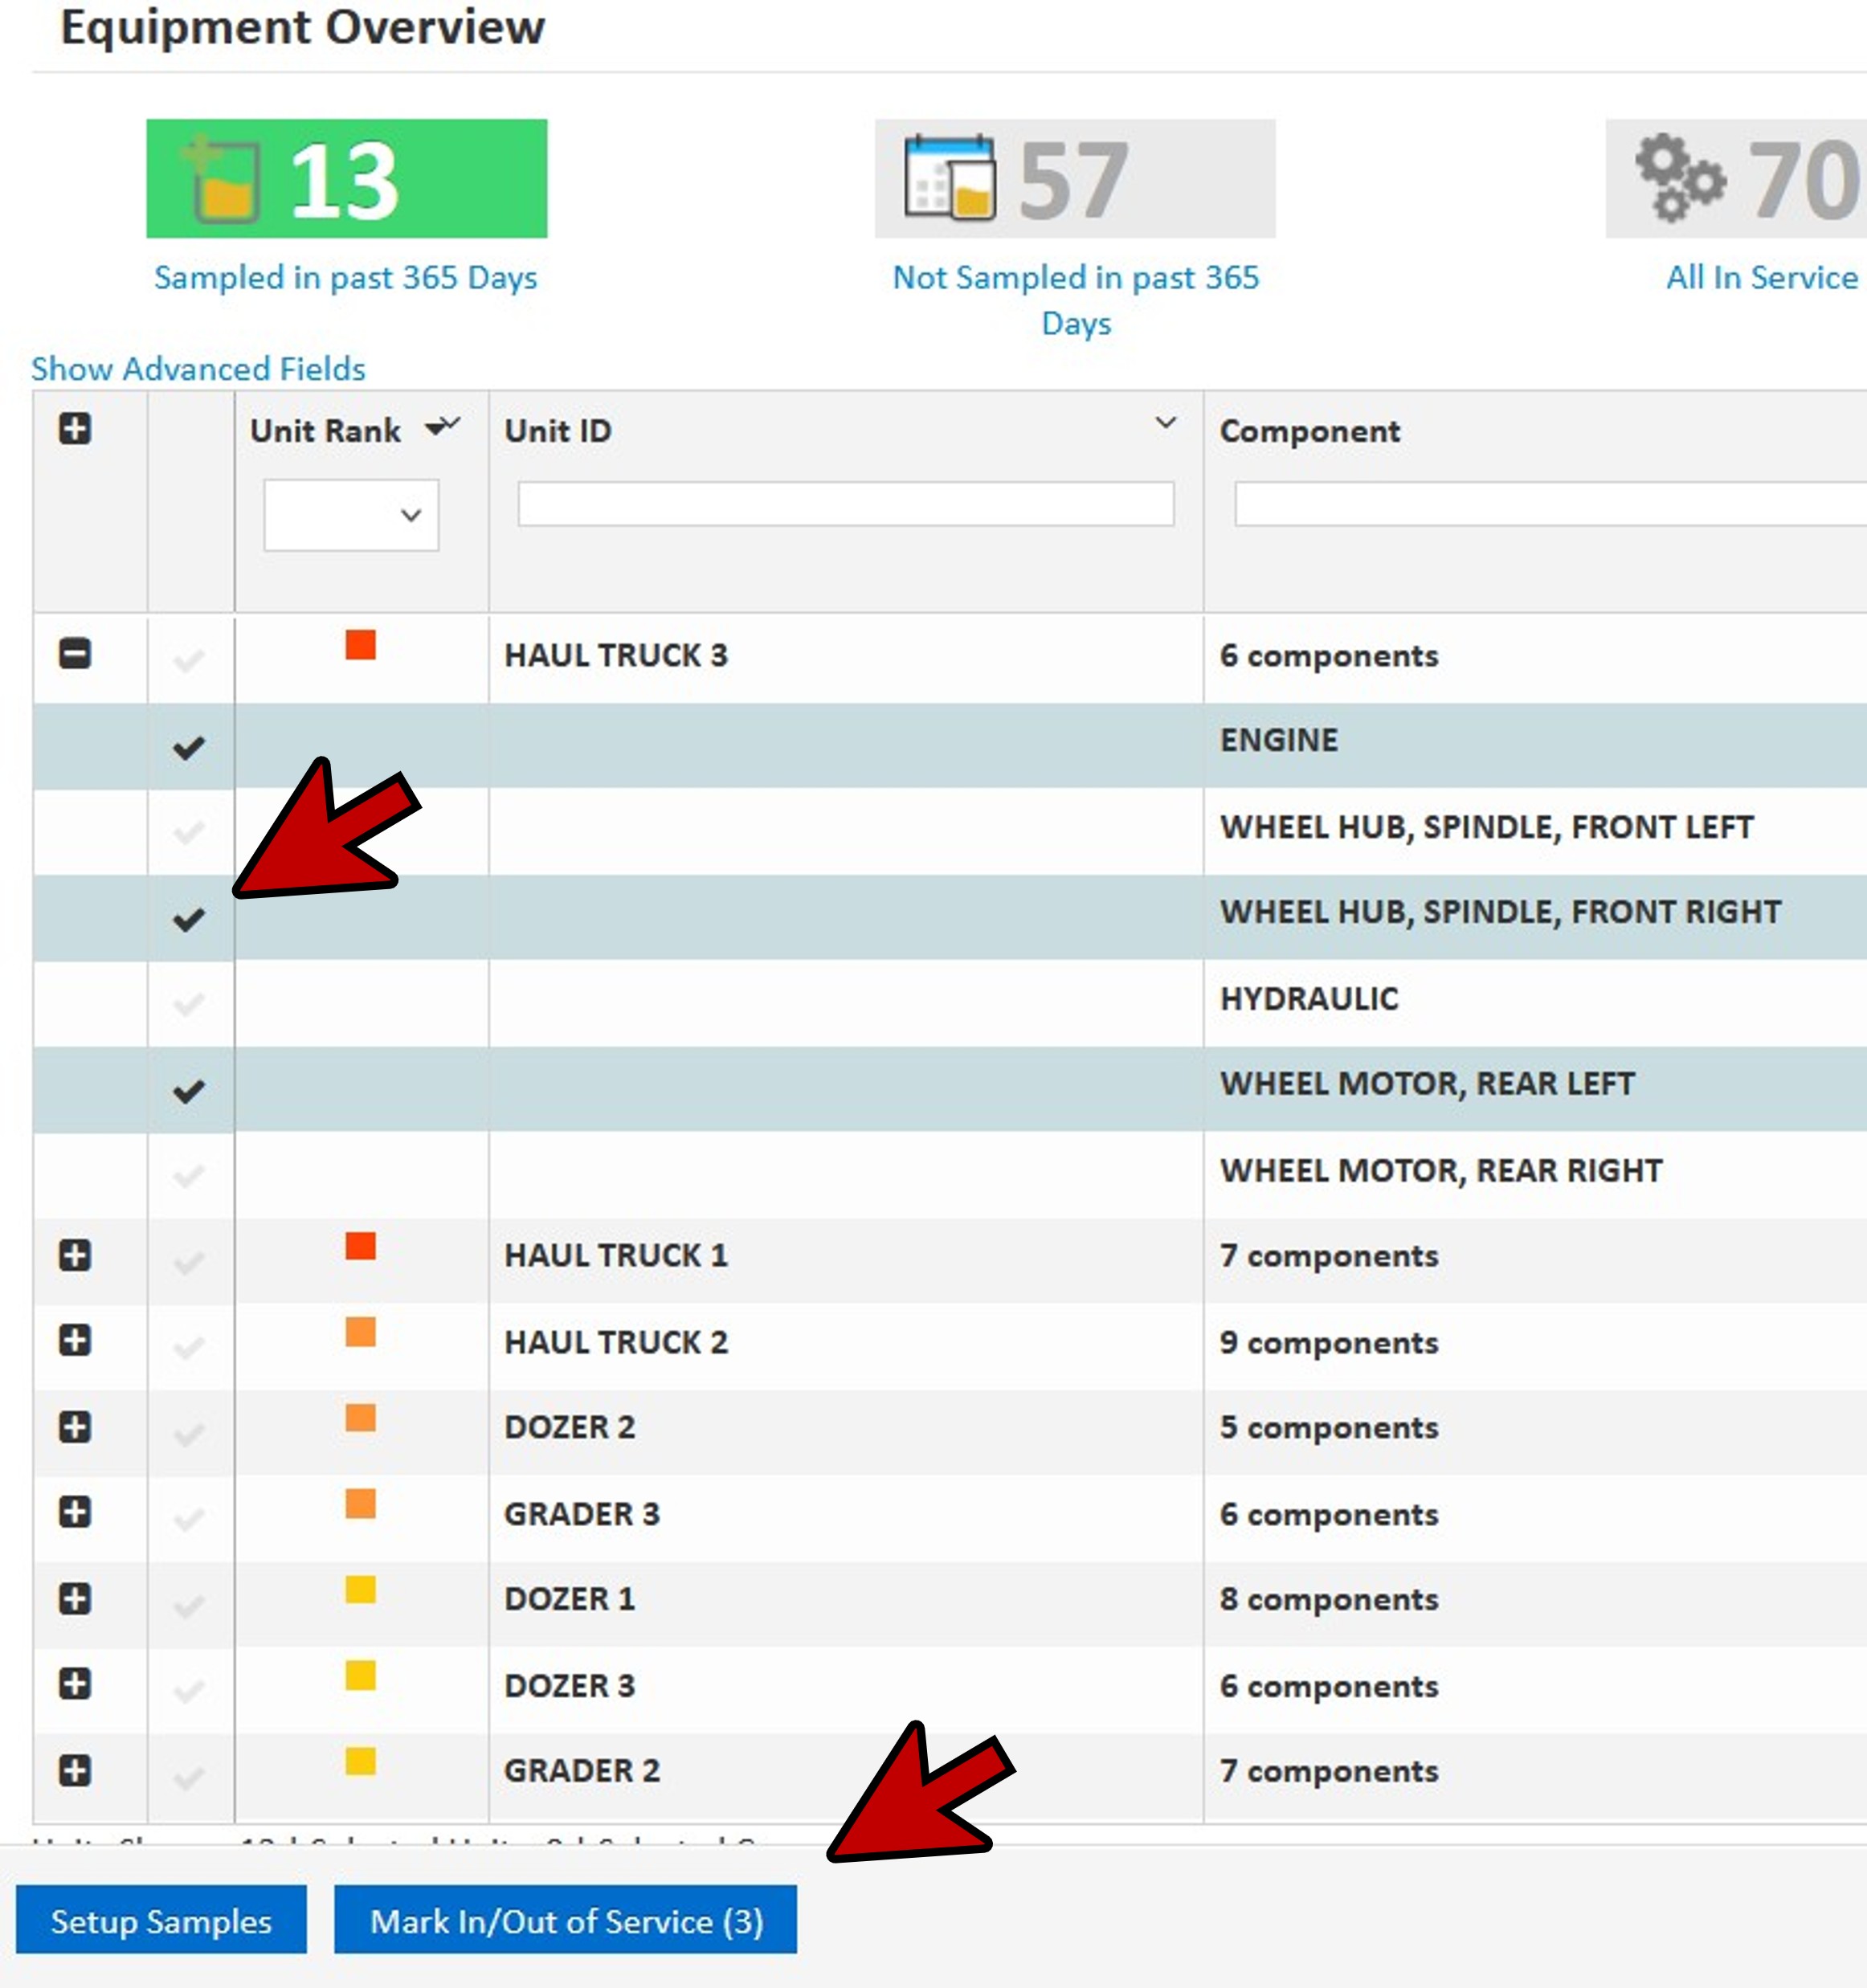Check the HYDRAULIC component row

(x=189, y=1003)
